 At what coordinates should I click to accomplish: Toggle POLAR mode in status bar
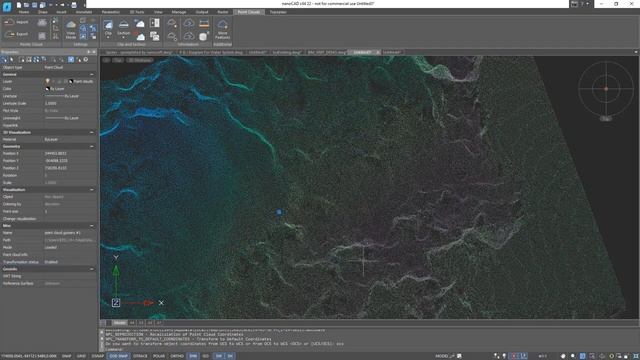point(159,356)
